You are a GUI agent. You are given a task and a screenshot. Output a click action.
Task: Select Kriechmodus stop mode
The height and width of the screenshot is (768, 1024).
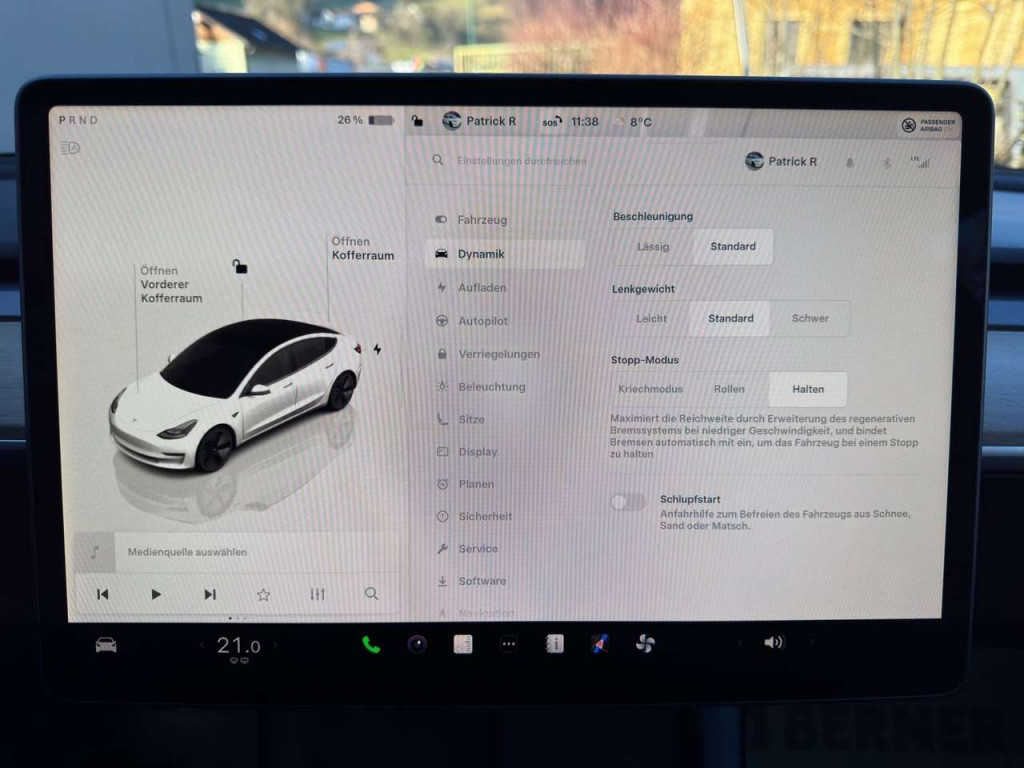651,389
